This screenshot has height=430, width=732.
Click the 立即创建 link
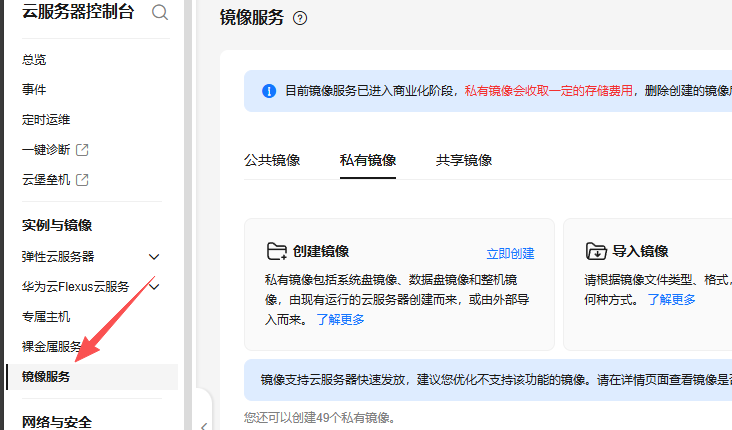[x=510, y=254]
